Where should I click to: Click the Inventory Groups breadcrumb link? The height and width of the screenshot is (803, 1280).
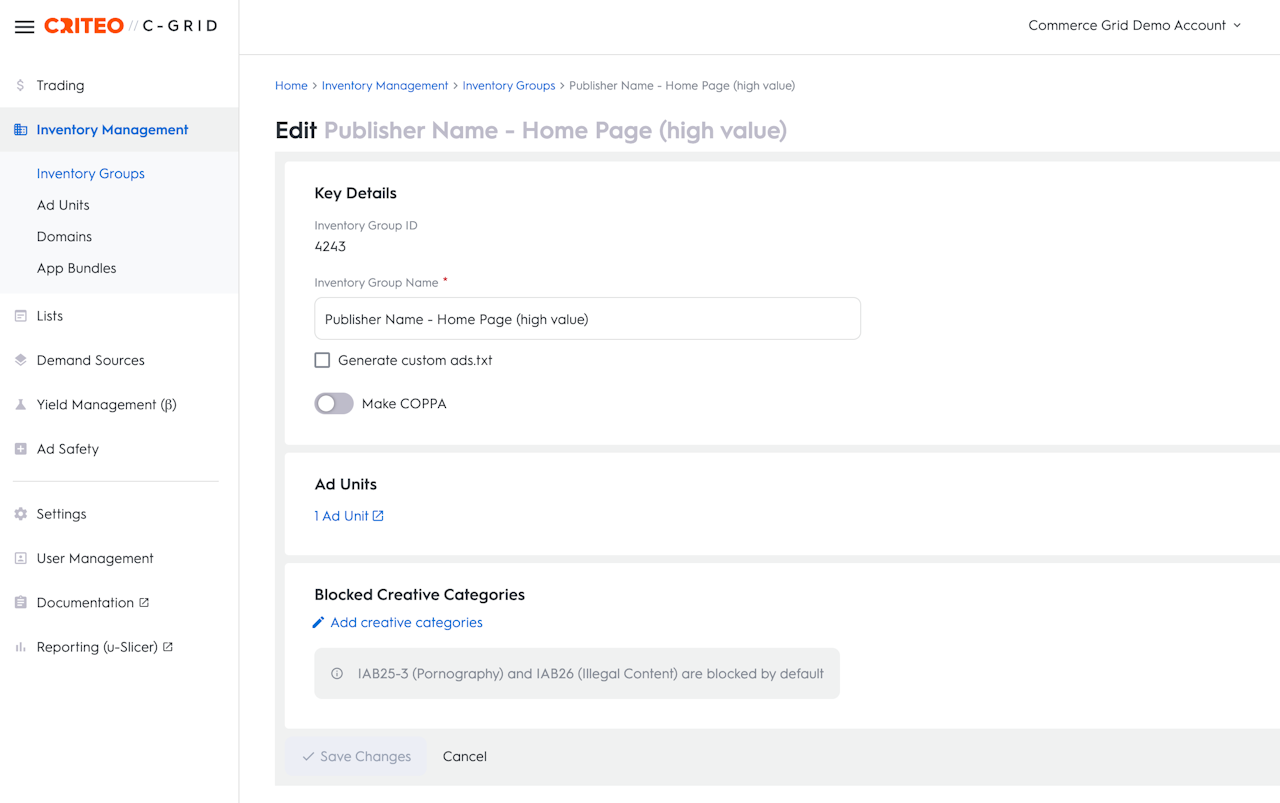tap(508, 86)
